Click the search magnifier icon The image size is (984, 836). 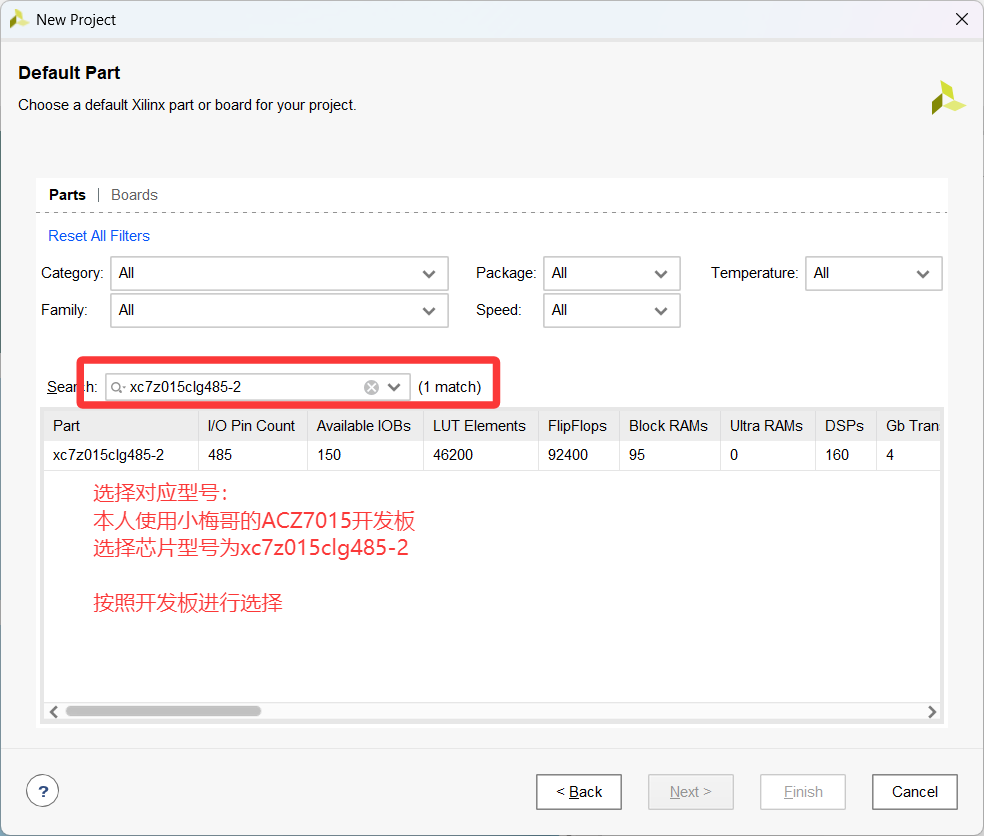[x=117, y=387]
